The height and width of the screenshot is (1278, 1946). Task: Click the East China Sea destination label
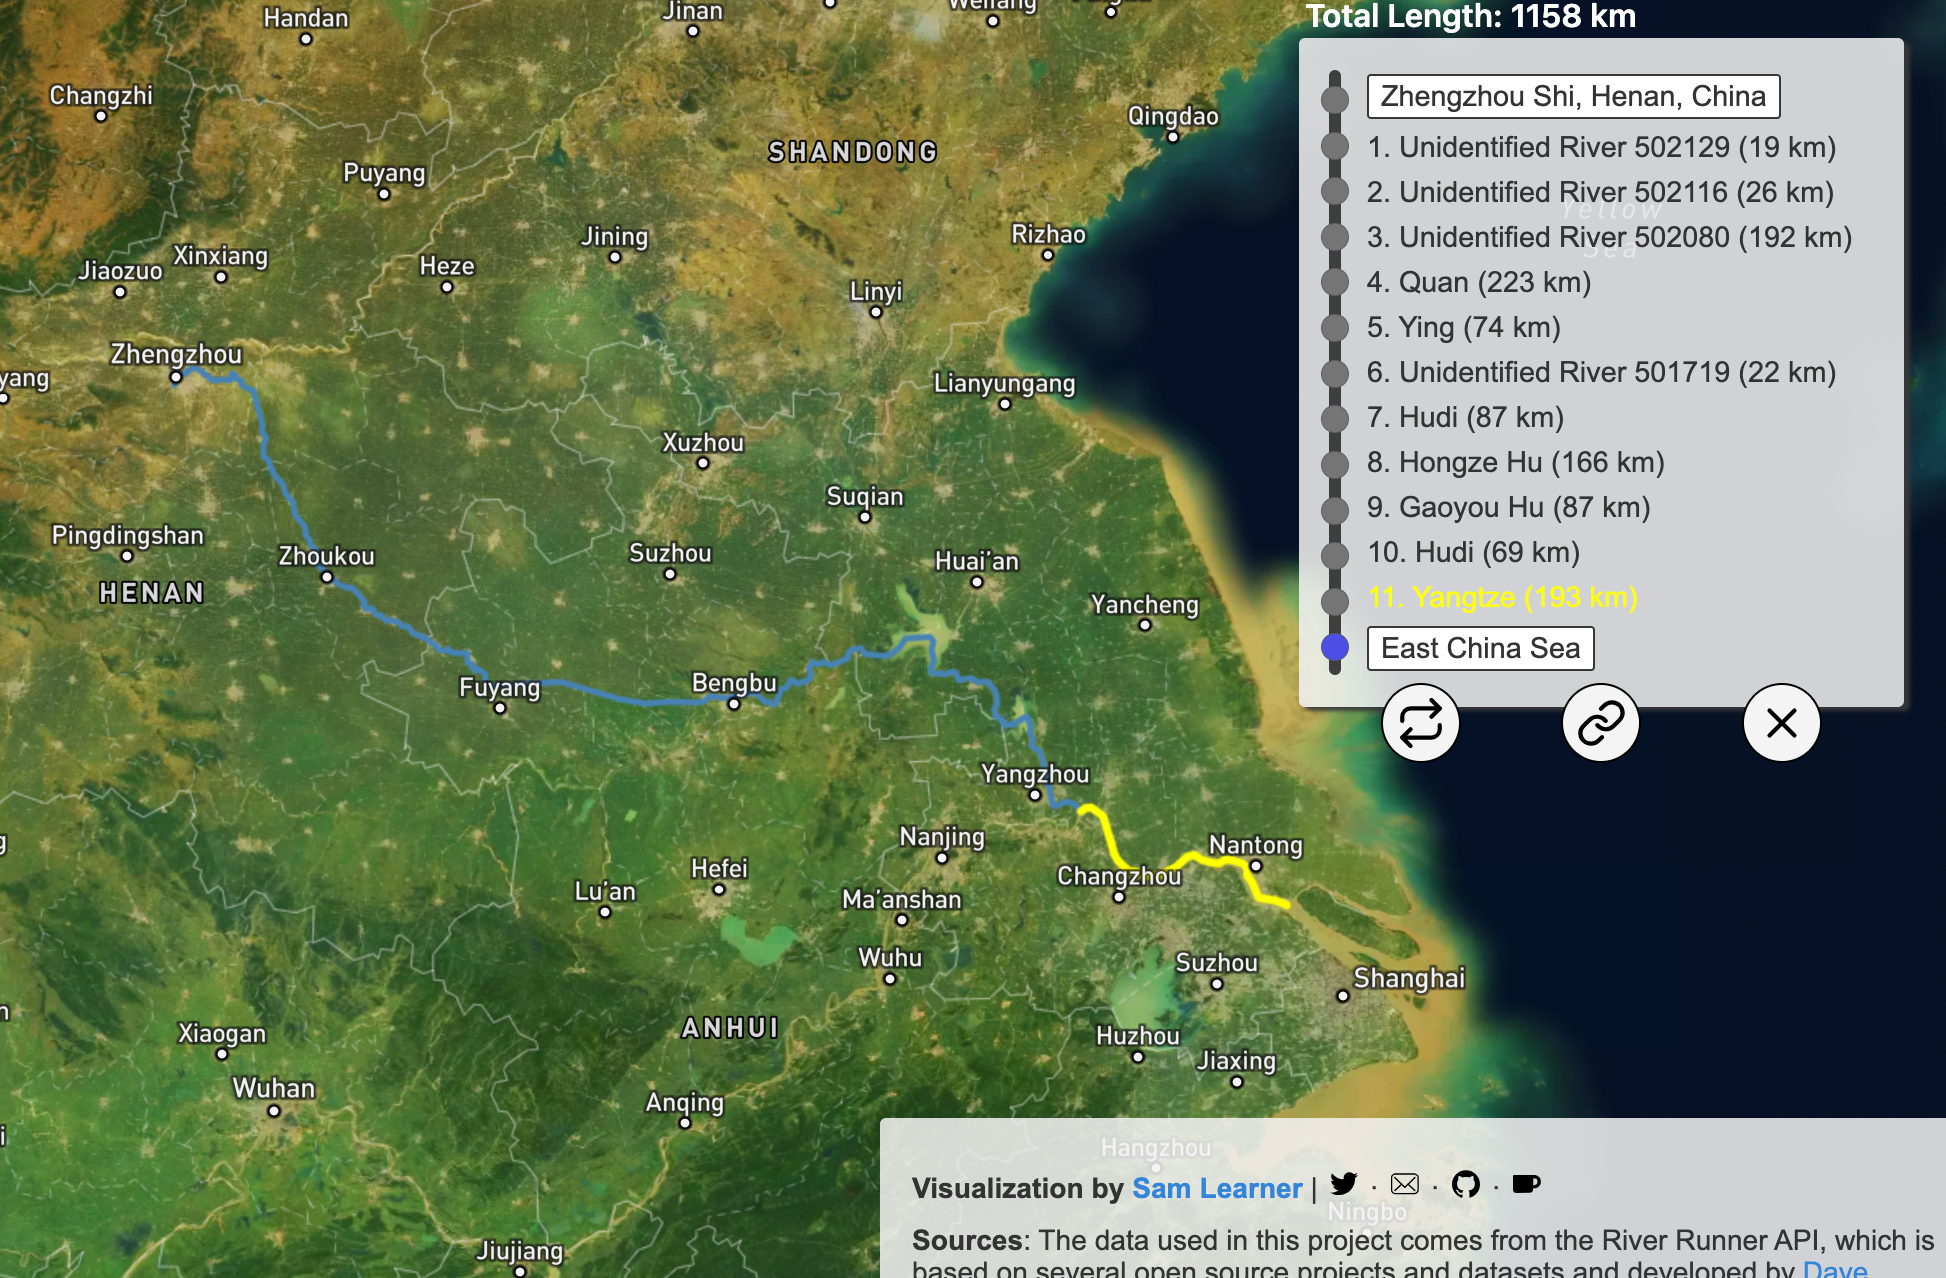pyautogui.click(x=1480, y=648)
